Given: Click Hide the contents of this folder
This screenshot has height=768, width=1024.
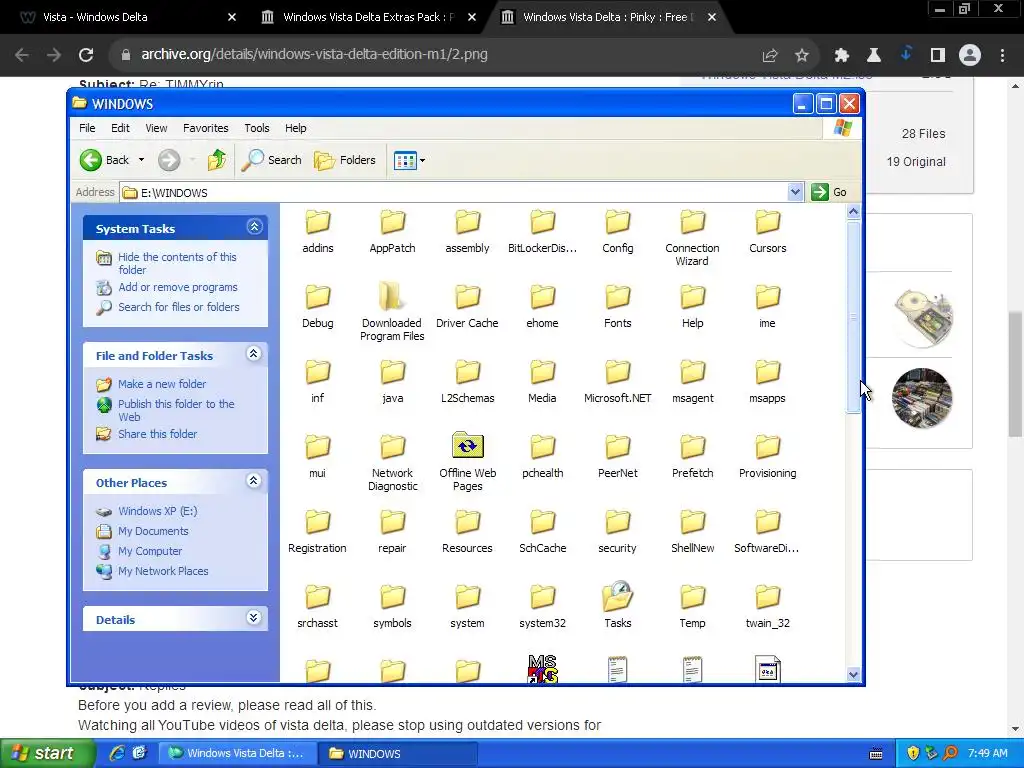Looking at the screenshot, I should pos(177,263).
